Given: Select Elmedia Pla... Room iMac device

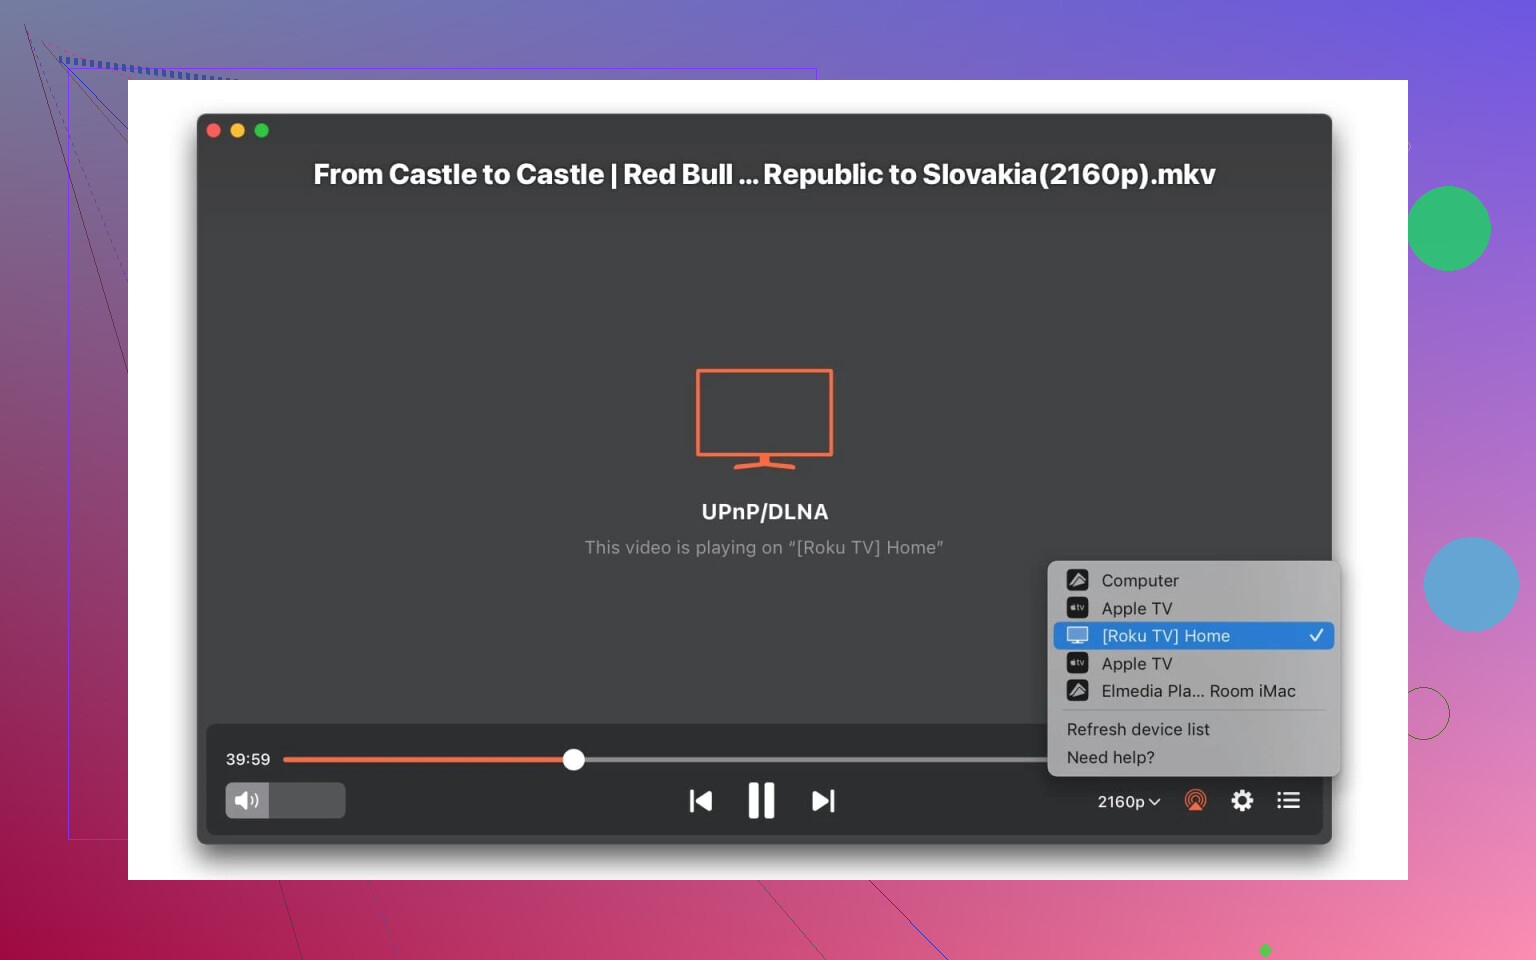Looking at the screenshot, I should 1194,691.
